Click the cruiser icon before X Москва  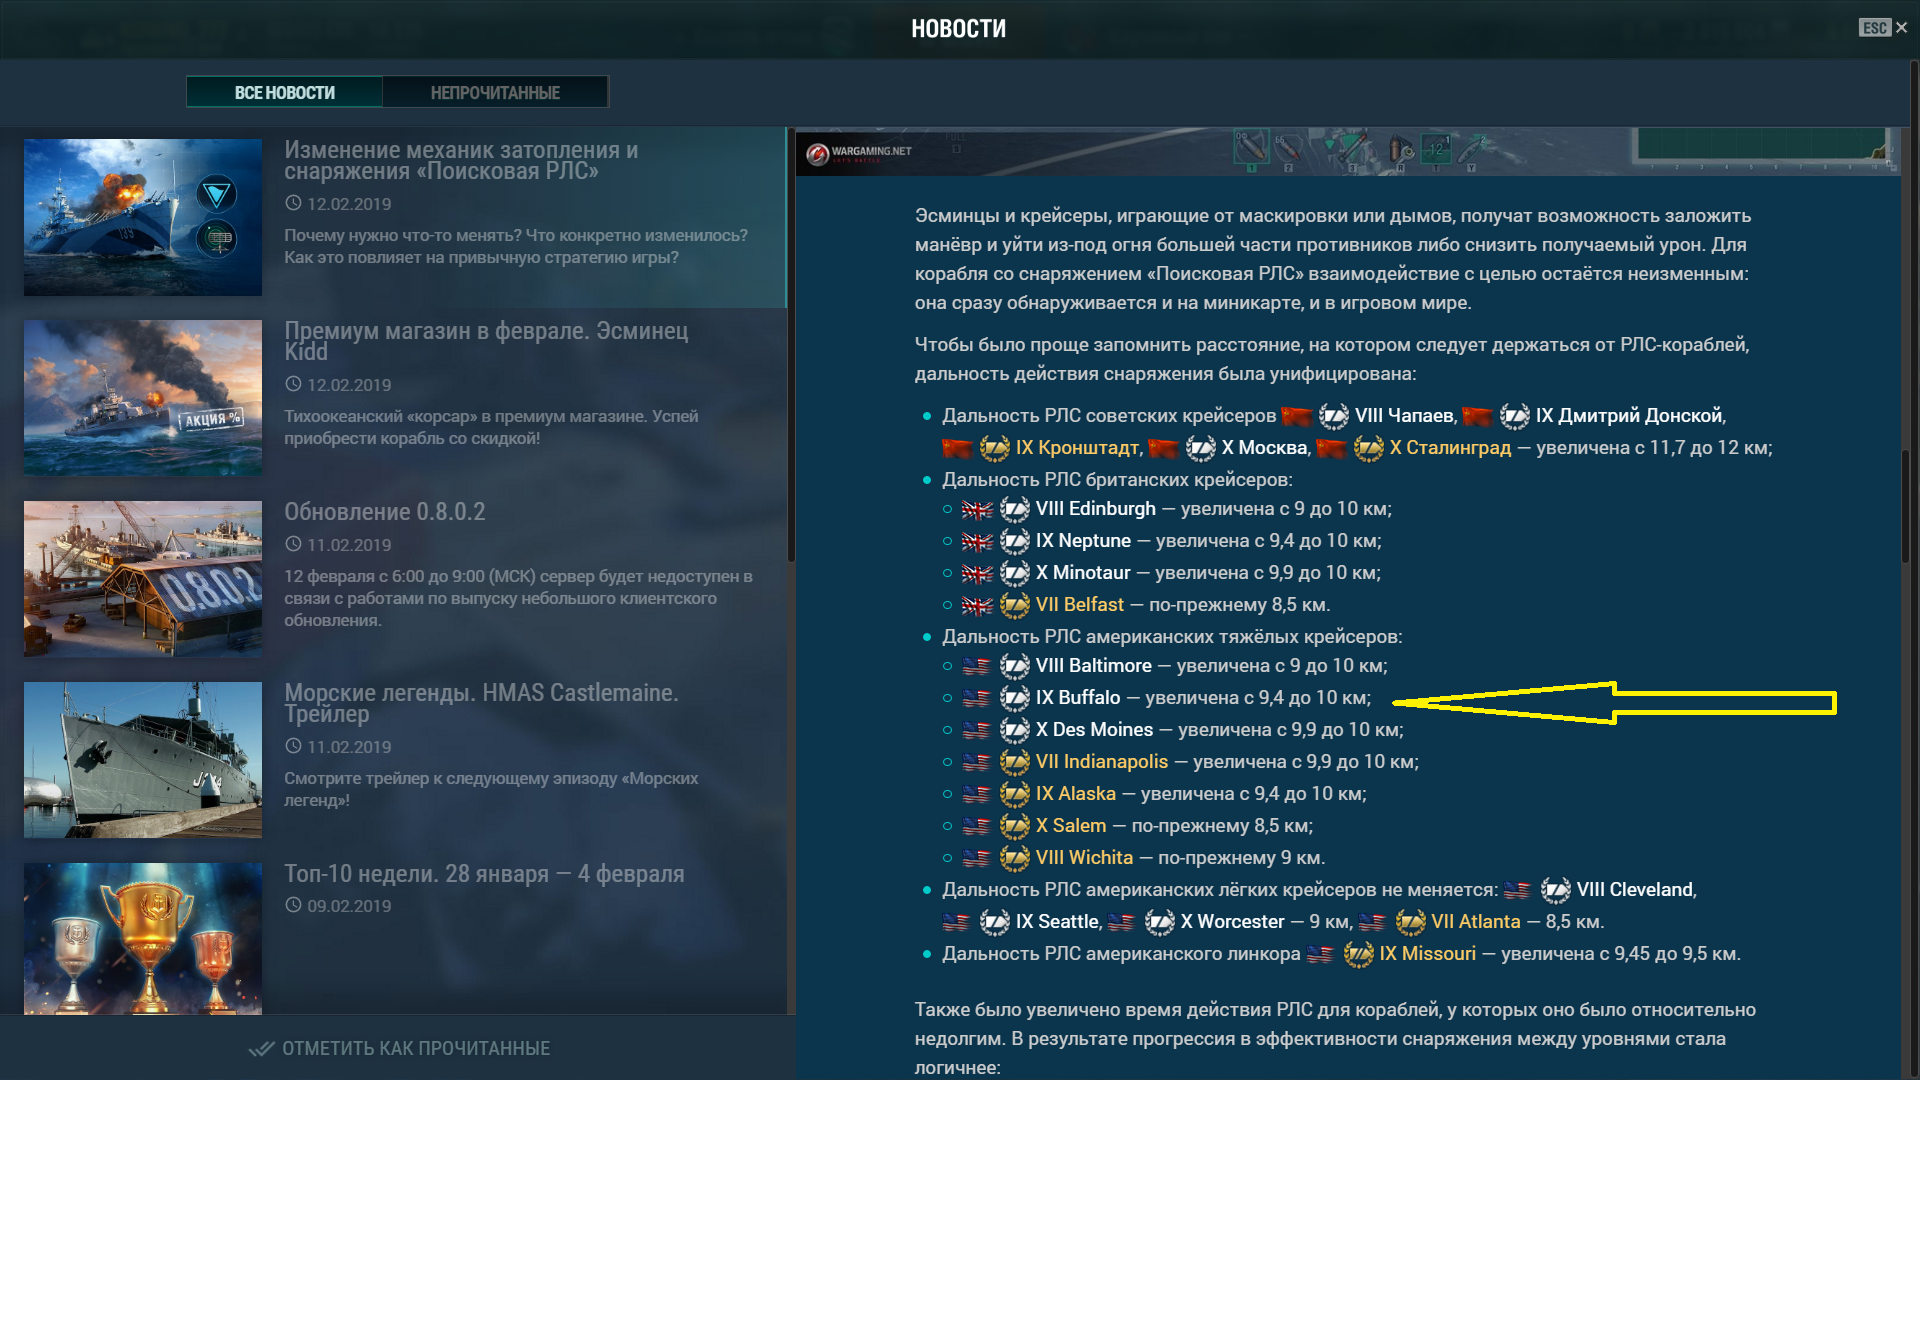pos(1200,448)
